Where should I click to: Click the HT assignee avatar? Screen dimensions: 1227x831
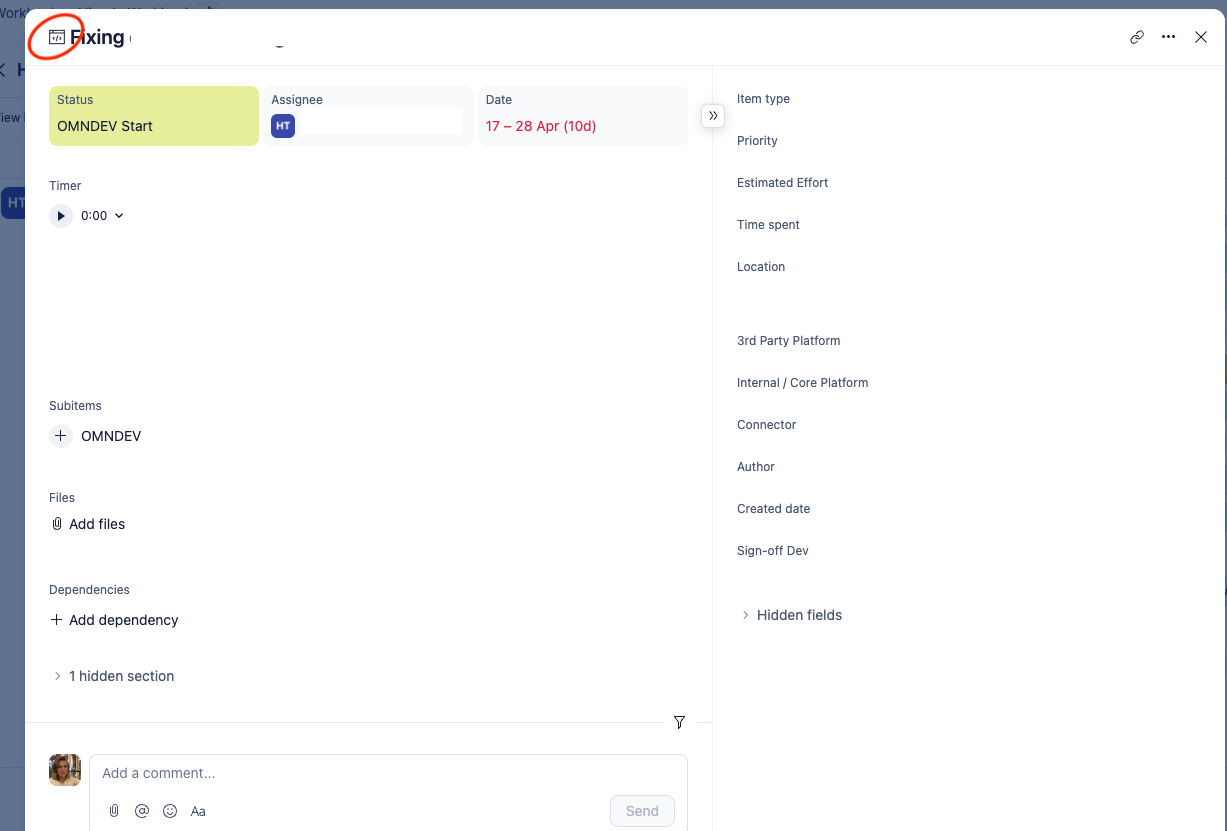(x=283, y=126)
